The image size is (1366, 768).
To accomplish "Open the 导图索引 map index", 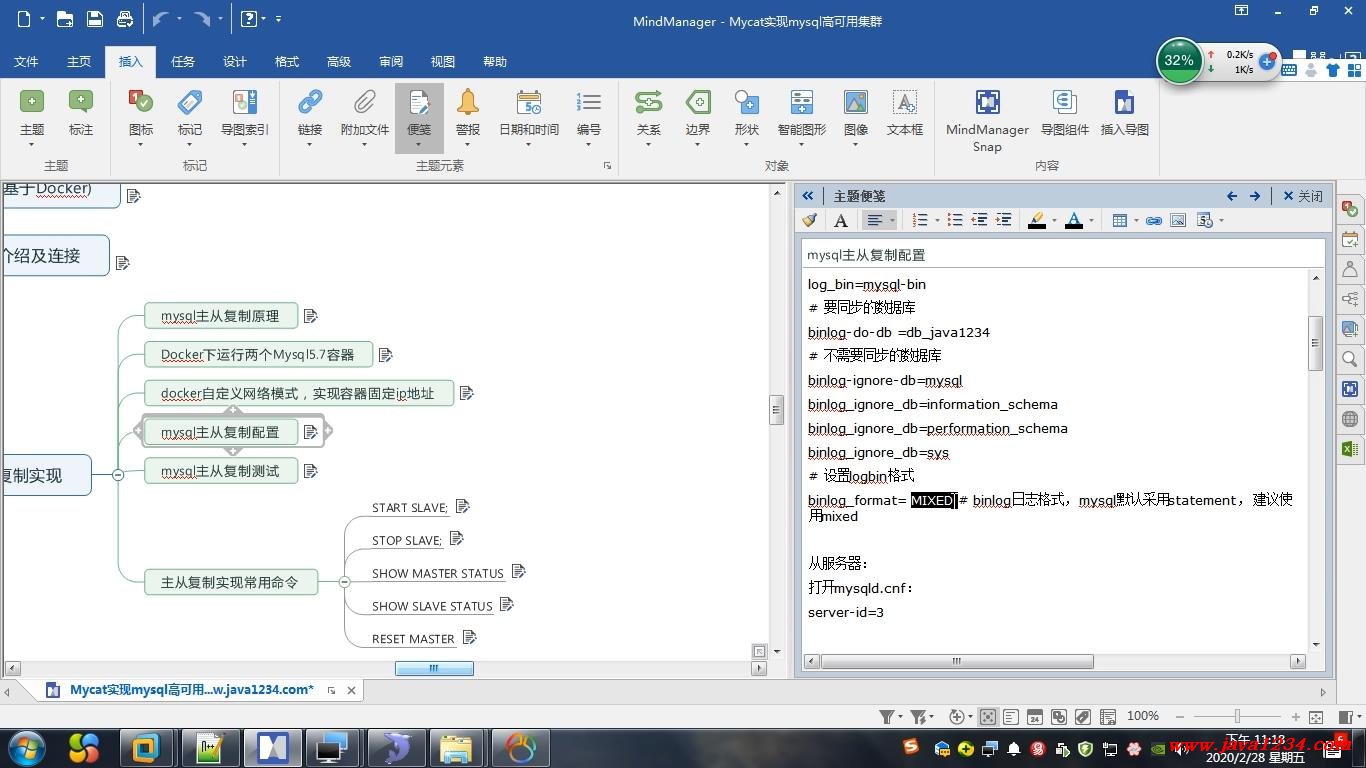I will coord(245,102).
